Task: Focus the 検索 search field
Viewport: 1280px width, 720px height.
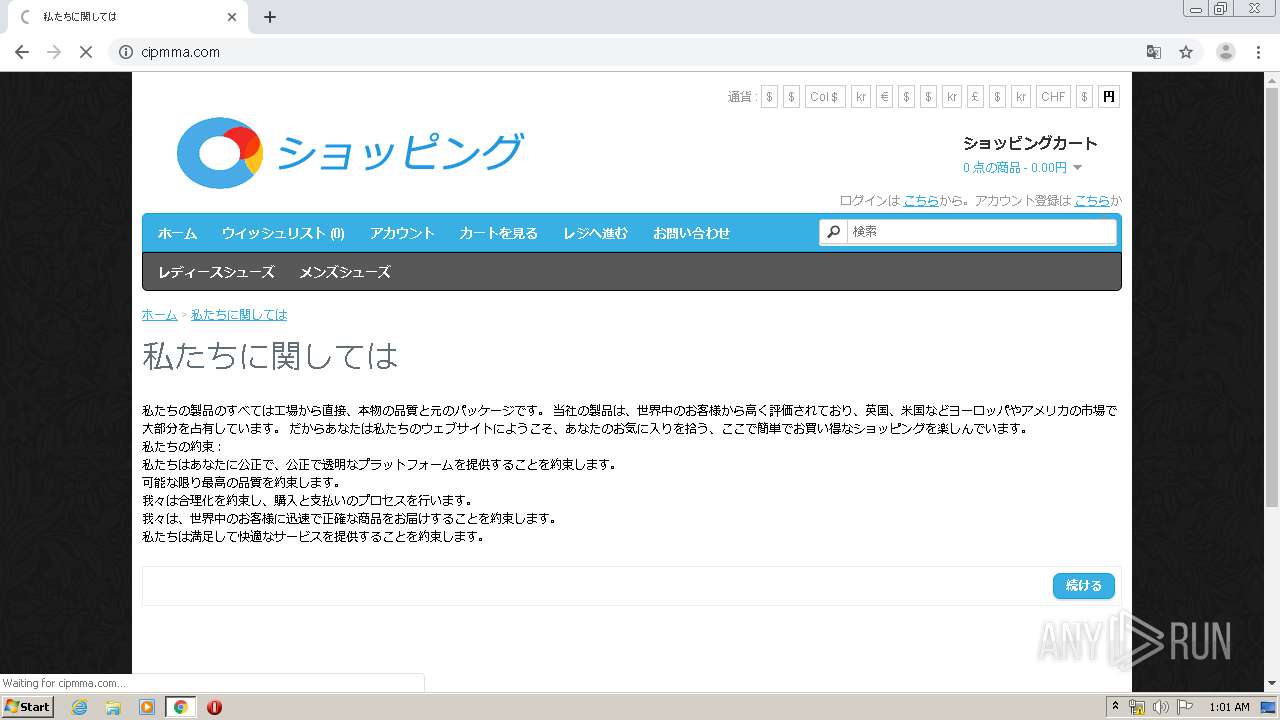Action: (981, 231)
